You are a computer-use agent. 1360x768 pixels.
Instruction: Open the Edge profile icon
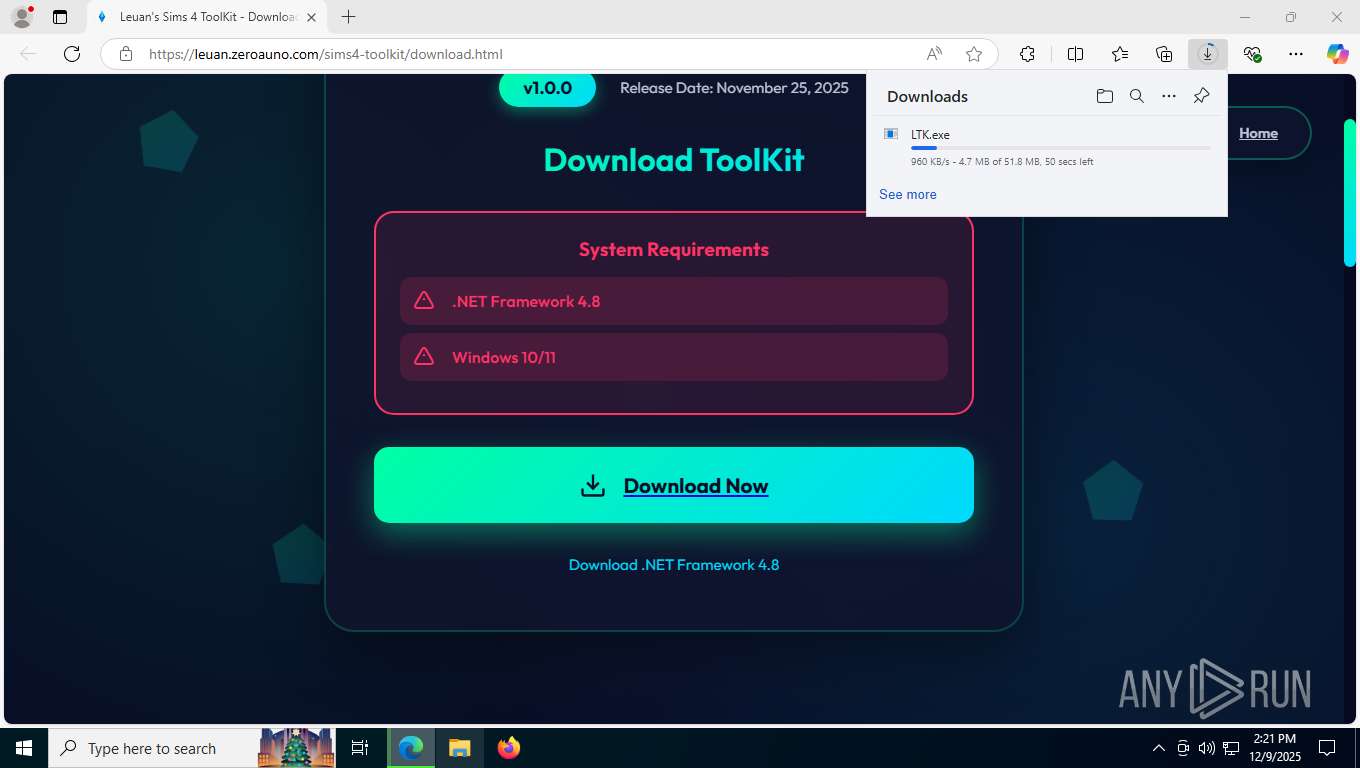(22, 17)
